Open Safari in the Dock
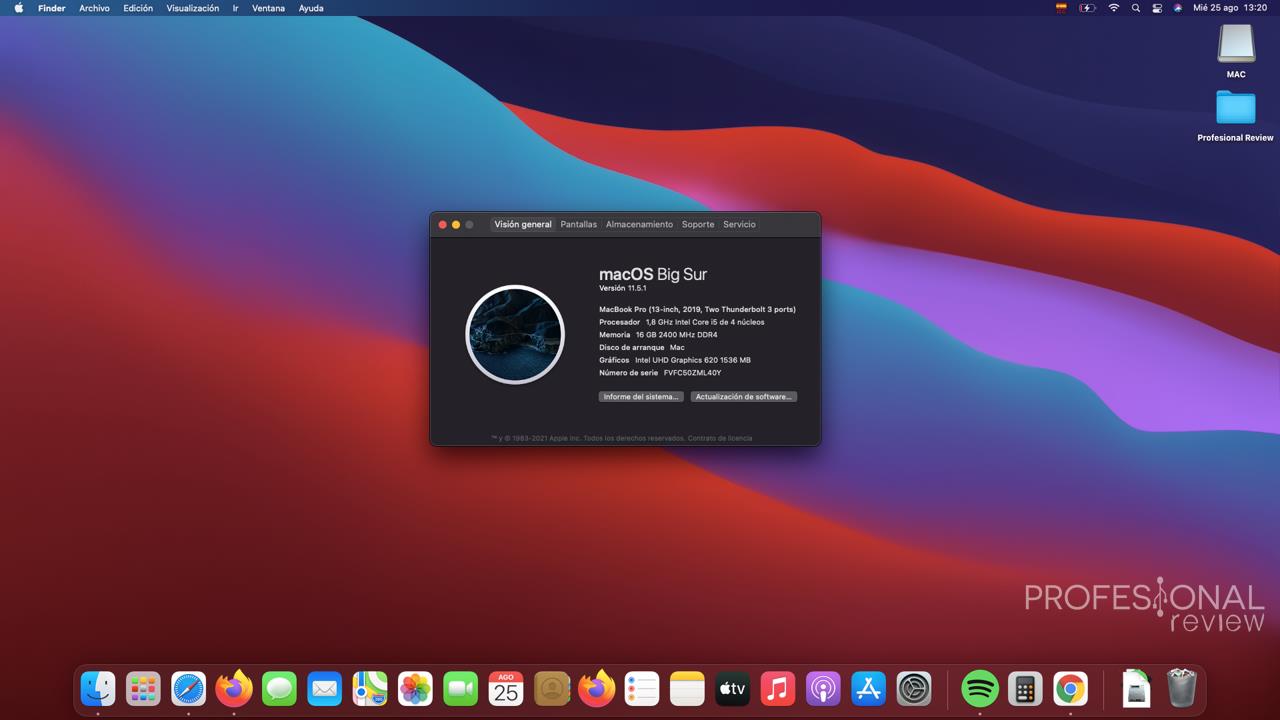 (189, 688)
